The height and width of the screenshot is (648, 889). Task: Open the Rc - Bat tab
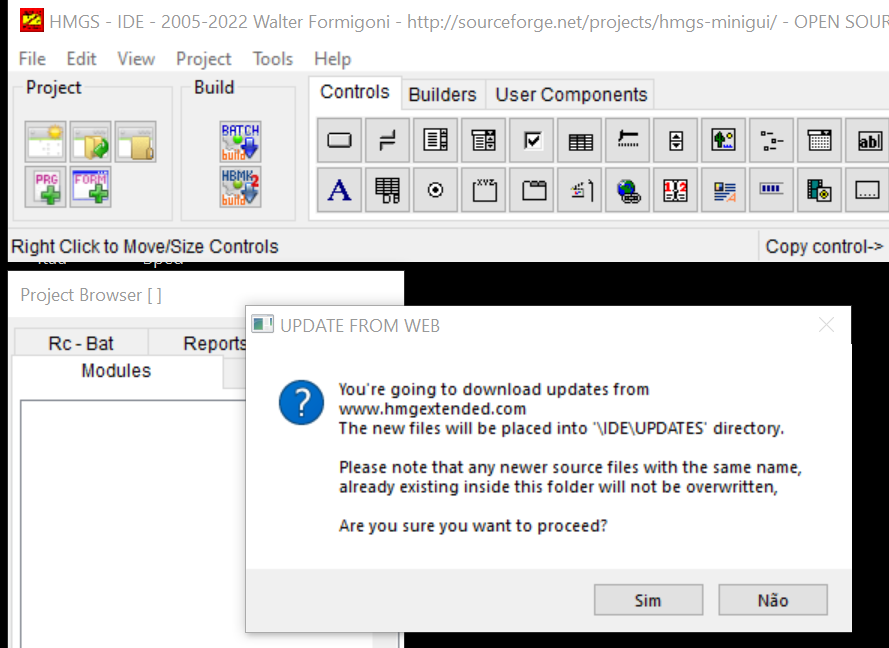81,344
